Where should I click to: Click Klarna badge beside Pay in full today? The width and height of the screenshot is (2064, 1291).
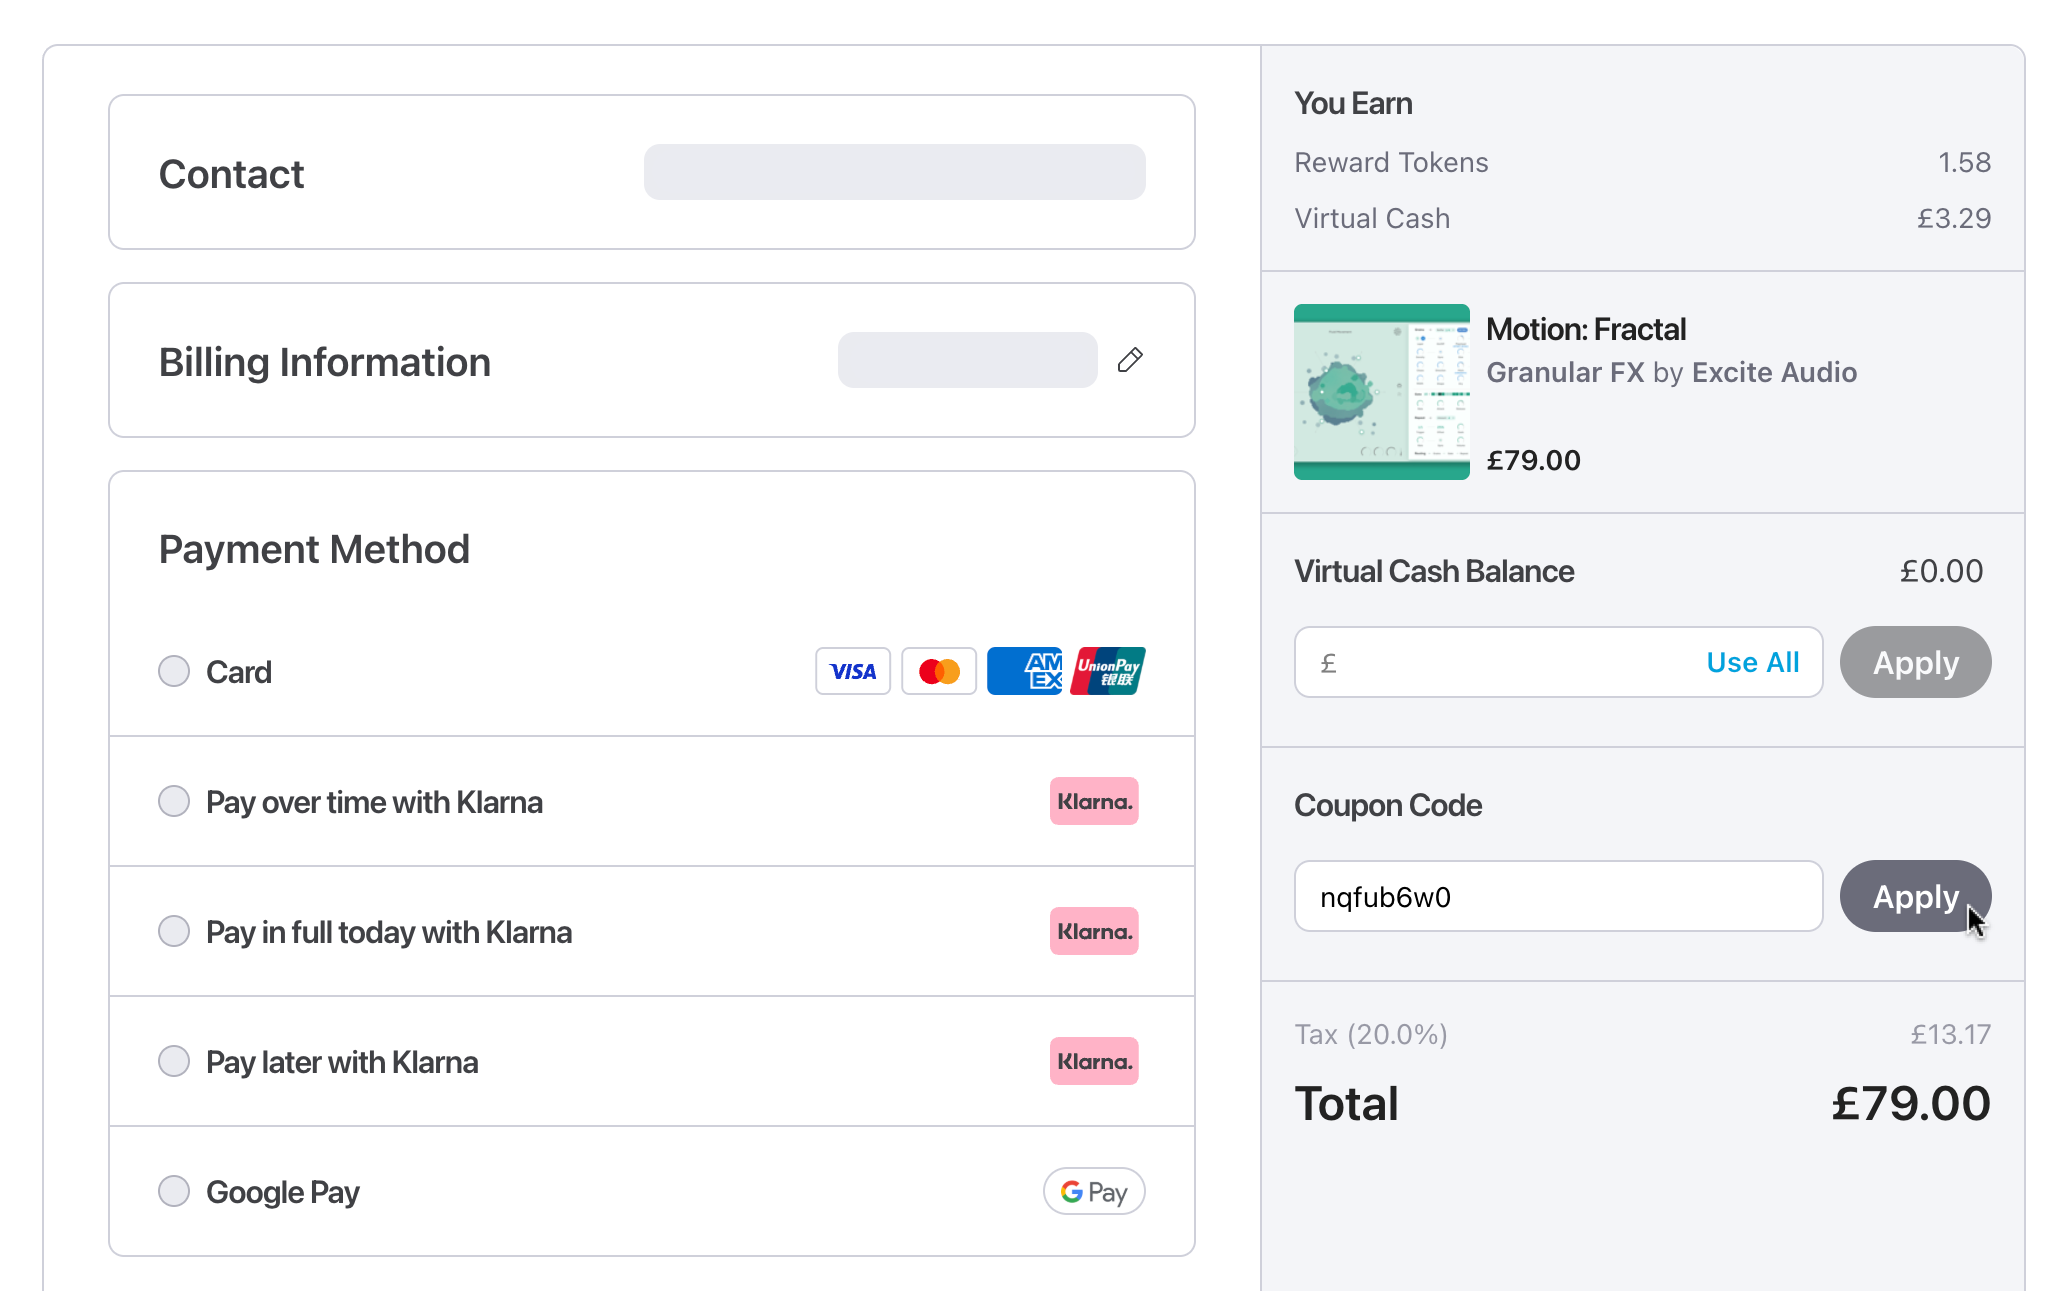(x=1094, y=931)
